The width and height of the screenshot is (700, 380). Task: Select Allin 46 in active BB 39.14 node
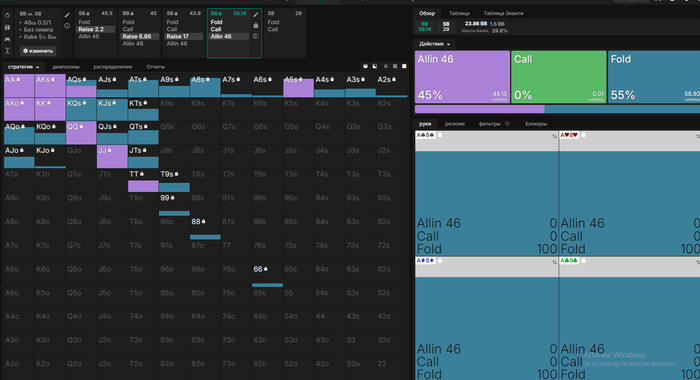[x=229, y=37]
